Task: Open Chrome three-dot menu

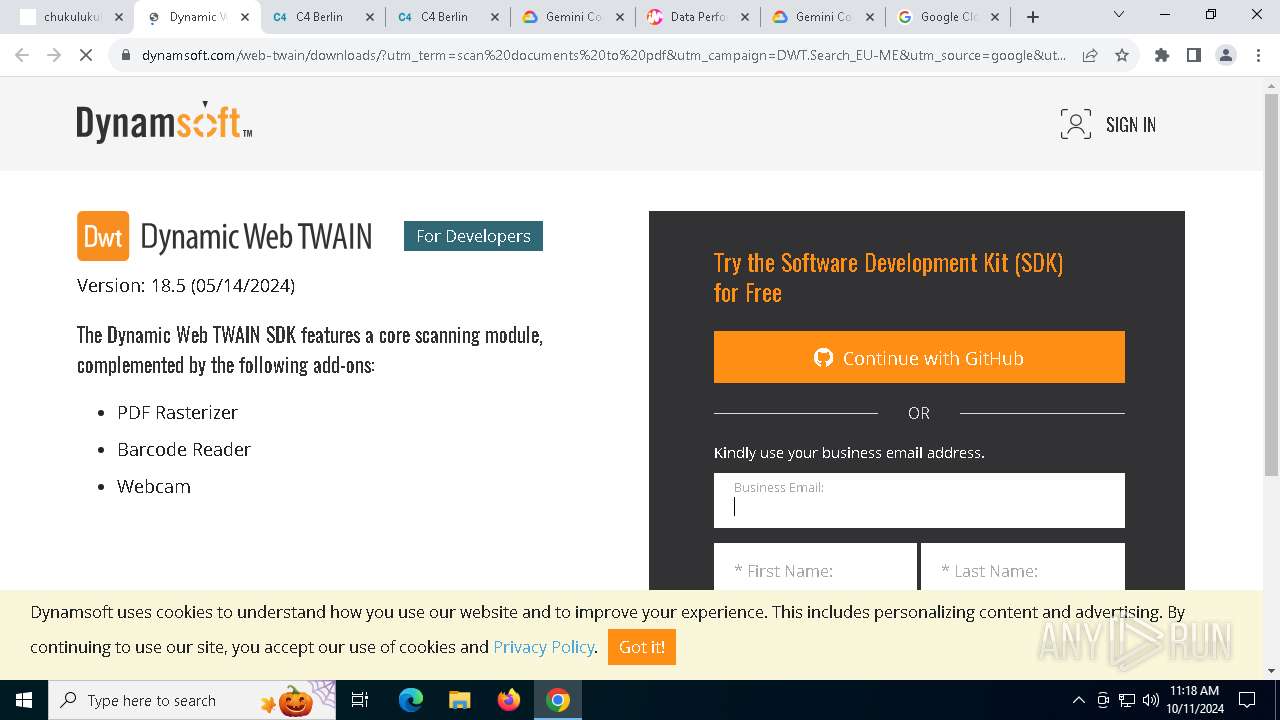Action: click(x=1257, y=55)
